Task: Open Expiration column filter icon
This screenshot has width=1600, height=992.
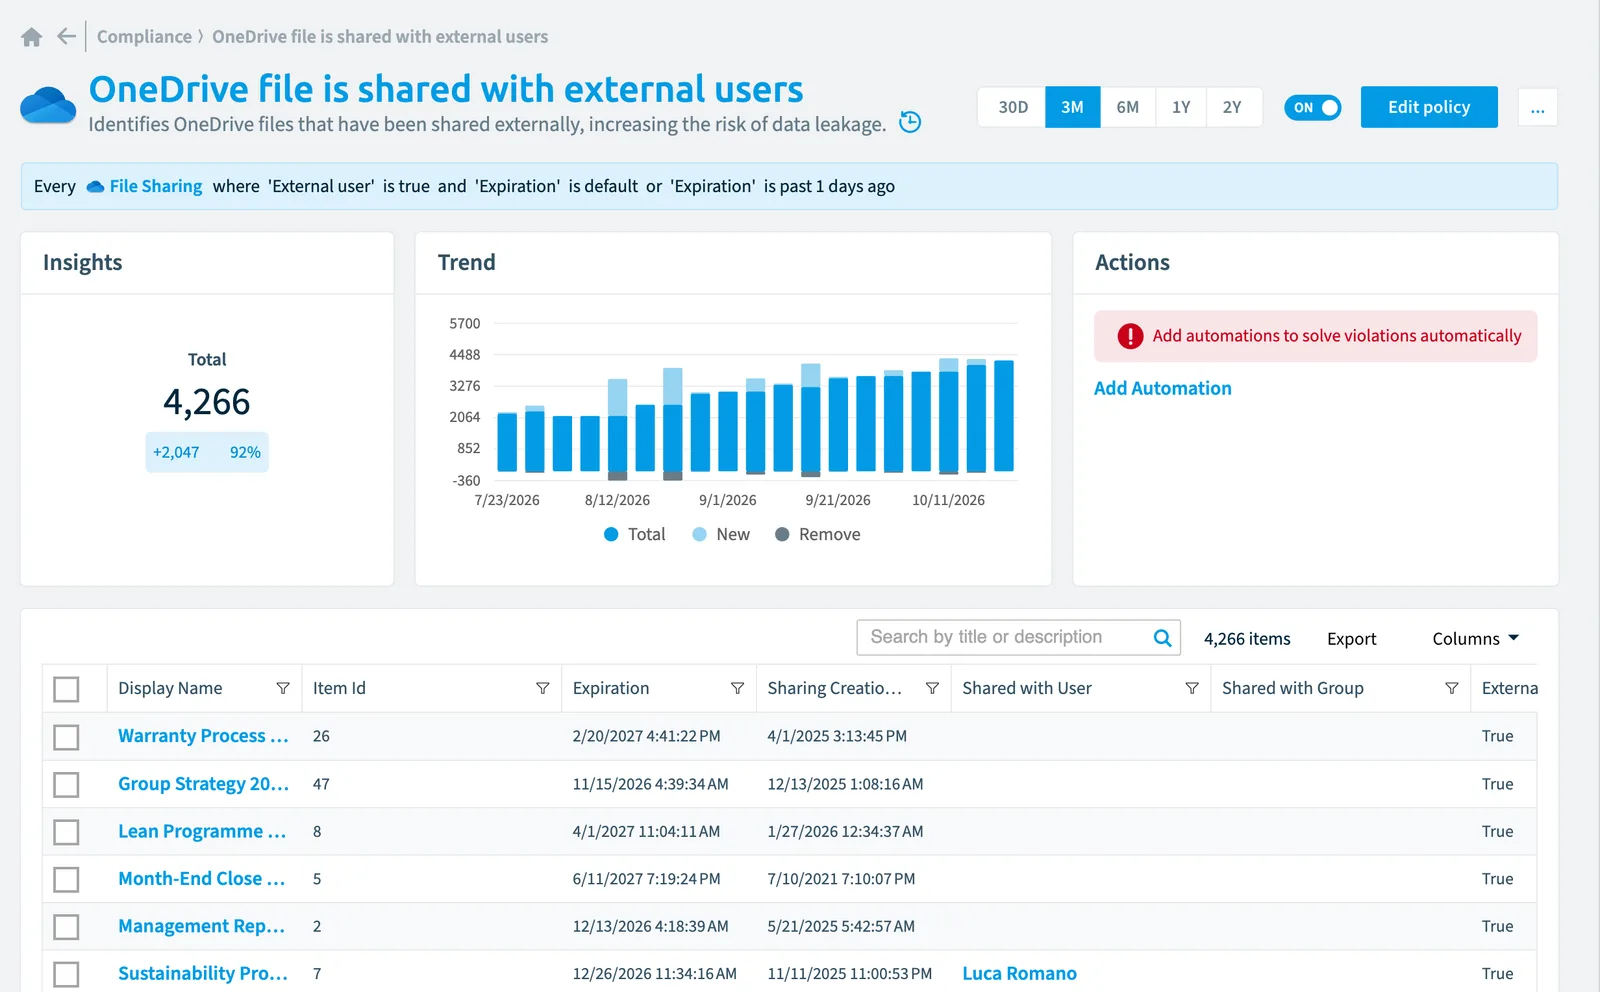Action: pos(737,688)
